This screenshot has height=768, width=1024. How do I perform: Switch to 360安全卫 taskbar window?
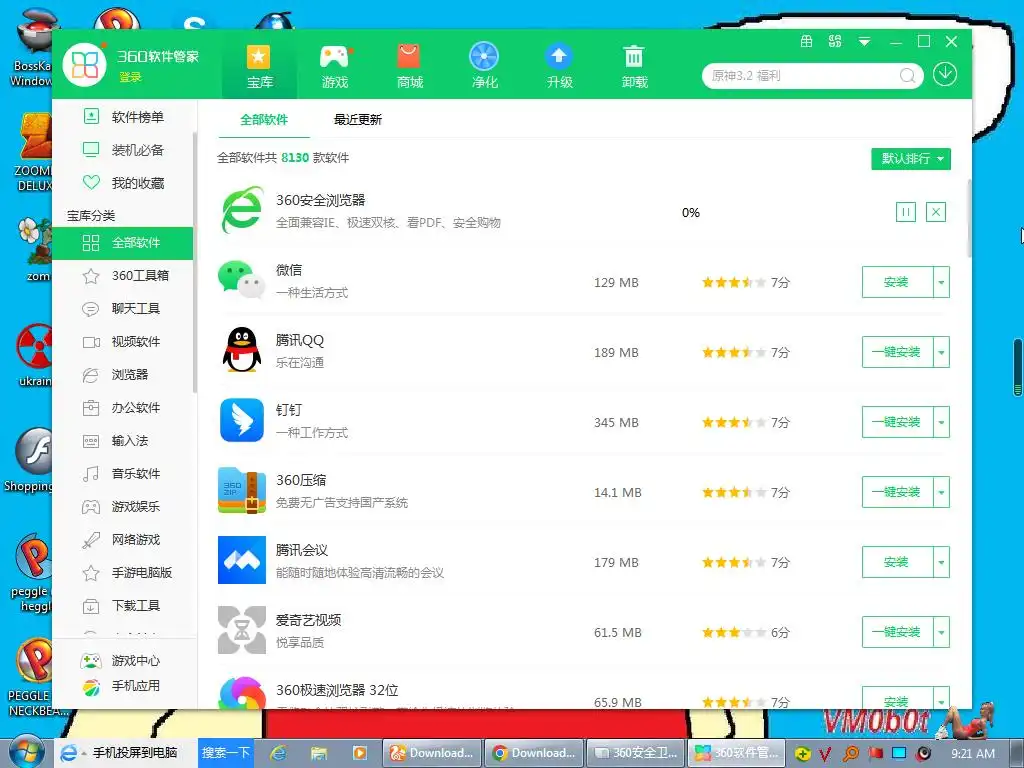pos(637,752)
